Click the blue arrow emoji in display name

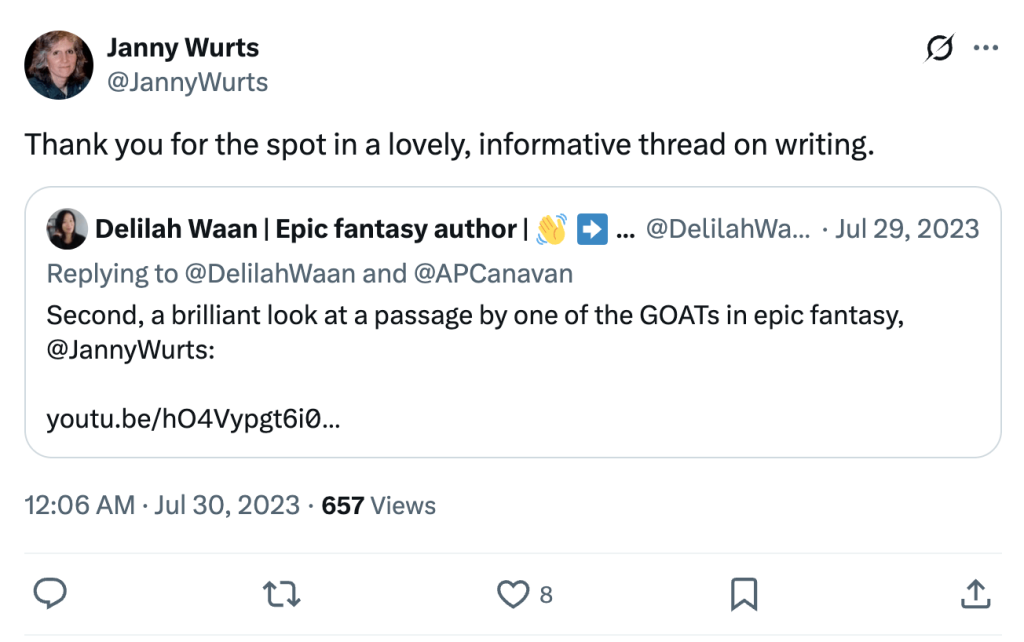tap(591, 228)
